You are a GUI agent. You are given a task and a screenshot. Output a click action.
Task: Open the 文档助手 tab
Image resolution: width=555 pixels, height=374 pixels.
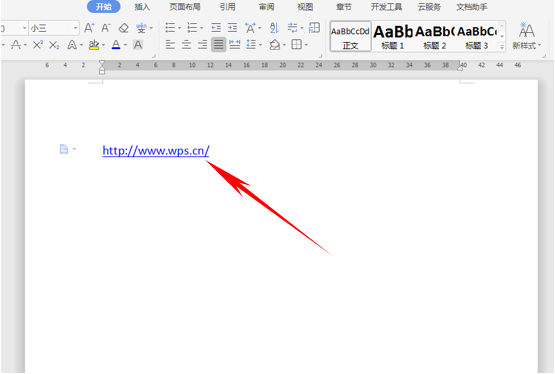[x=471, y=7]
